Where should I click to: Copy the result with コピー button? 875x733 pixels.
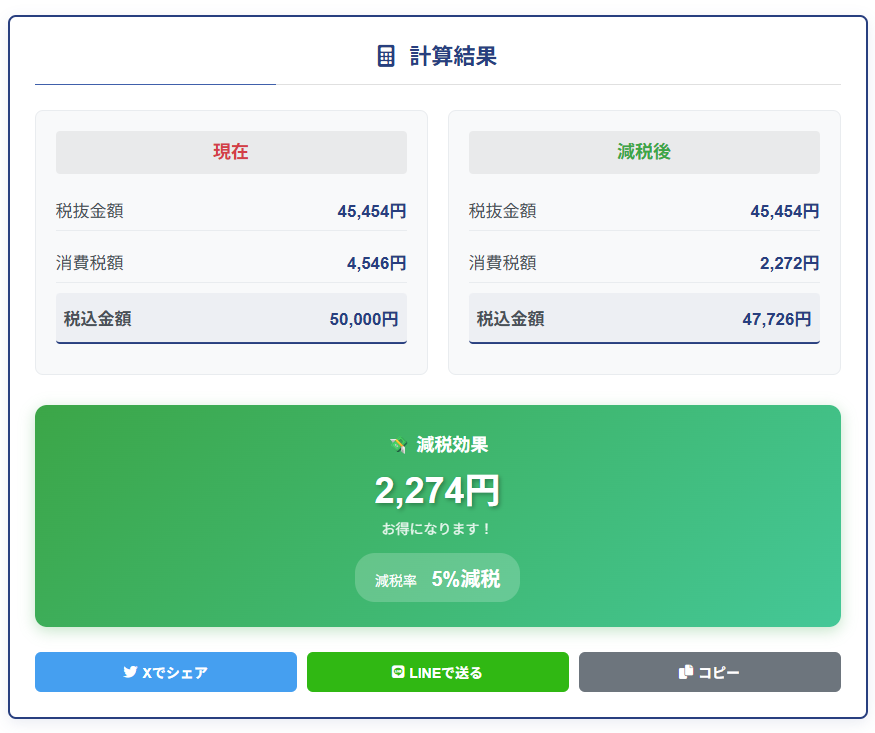[709, 672]
